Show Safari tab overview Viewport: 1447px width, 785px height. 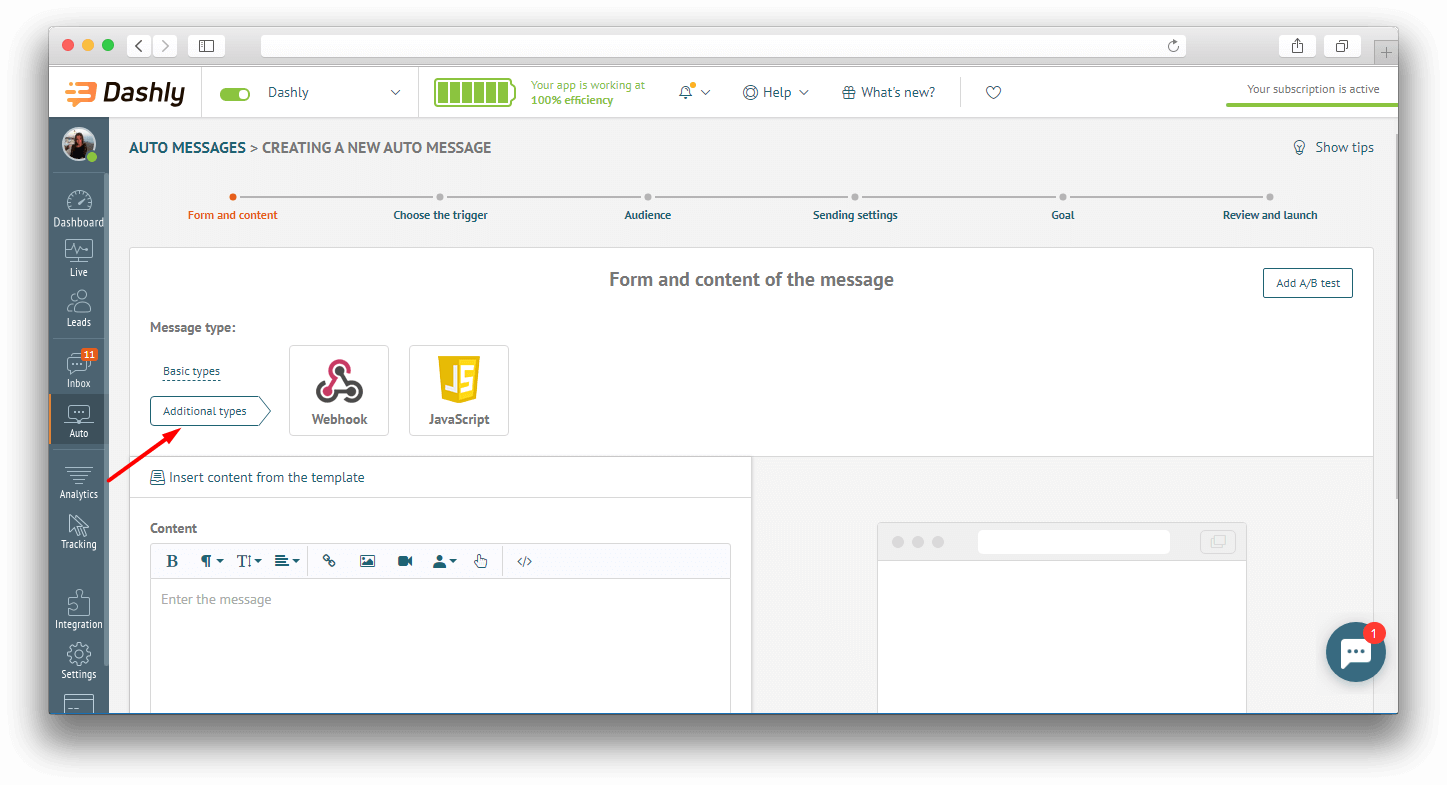click(x=1342, y=46)
